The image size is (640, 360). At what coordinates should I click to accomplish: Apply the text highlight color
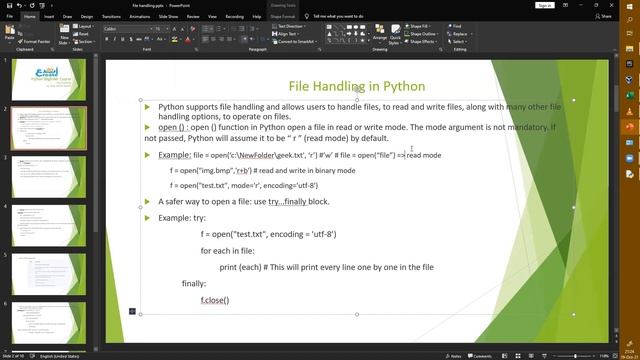[x=175, y=40]
